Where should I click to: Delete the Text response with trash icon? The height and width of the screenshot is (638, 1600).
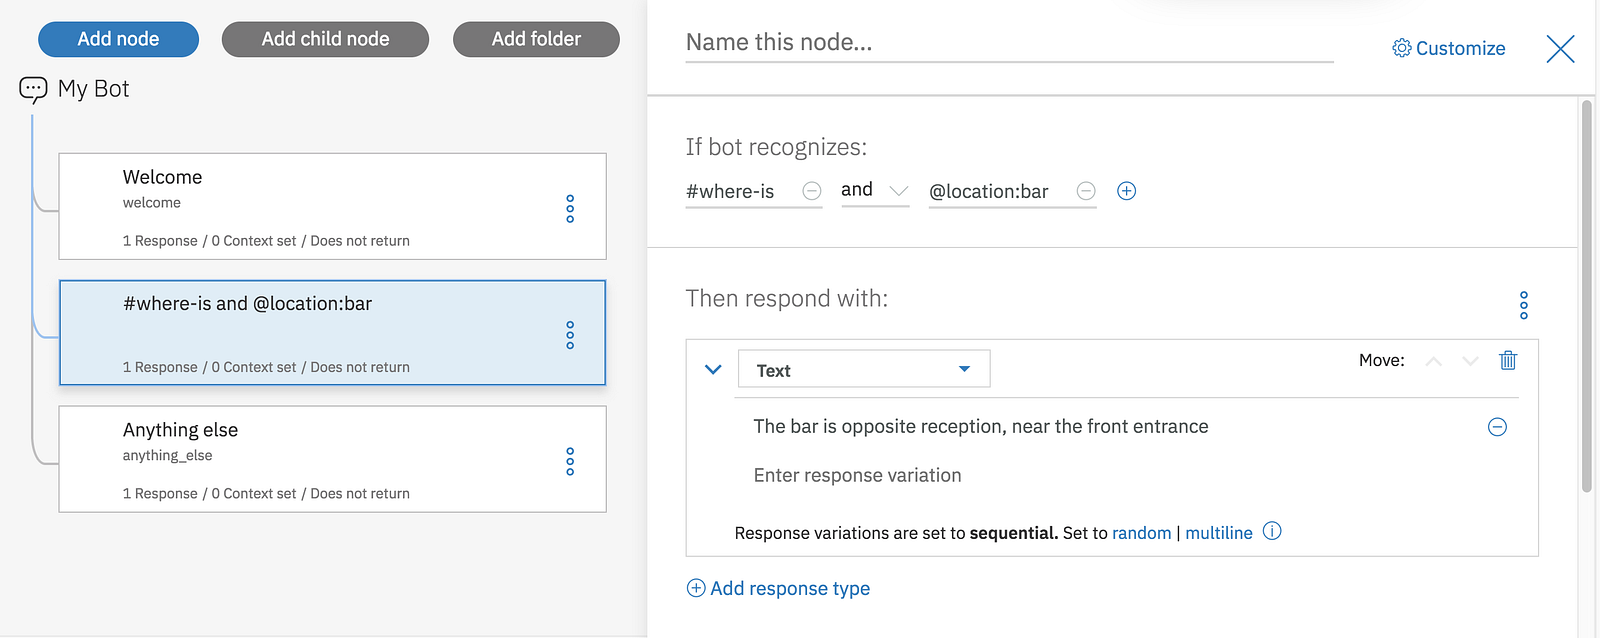1508,361
